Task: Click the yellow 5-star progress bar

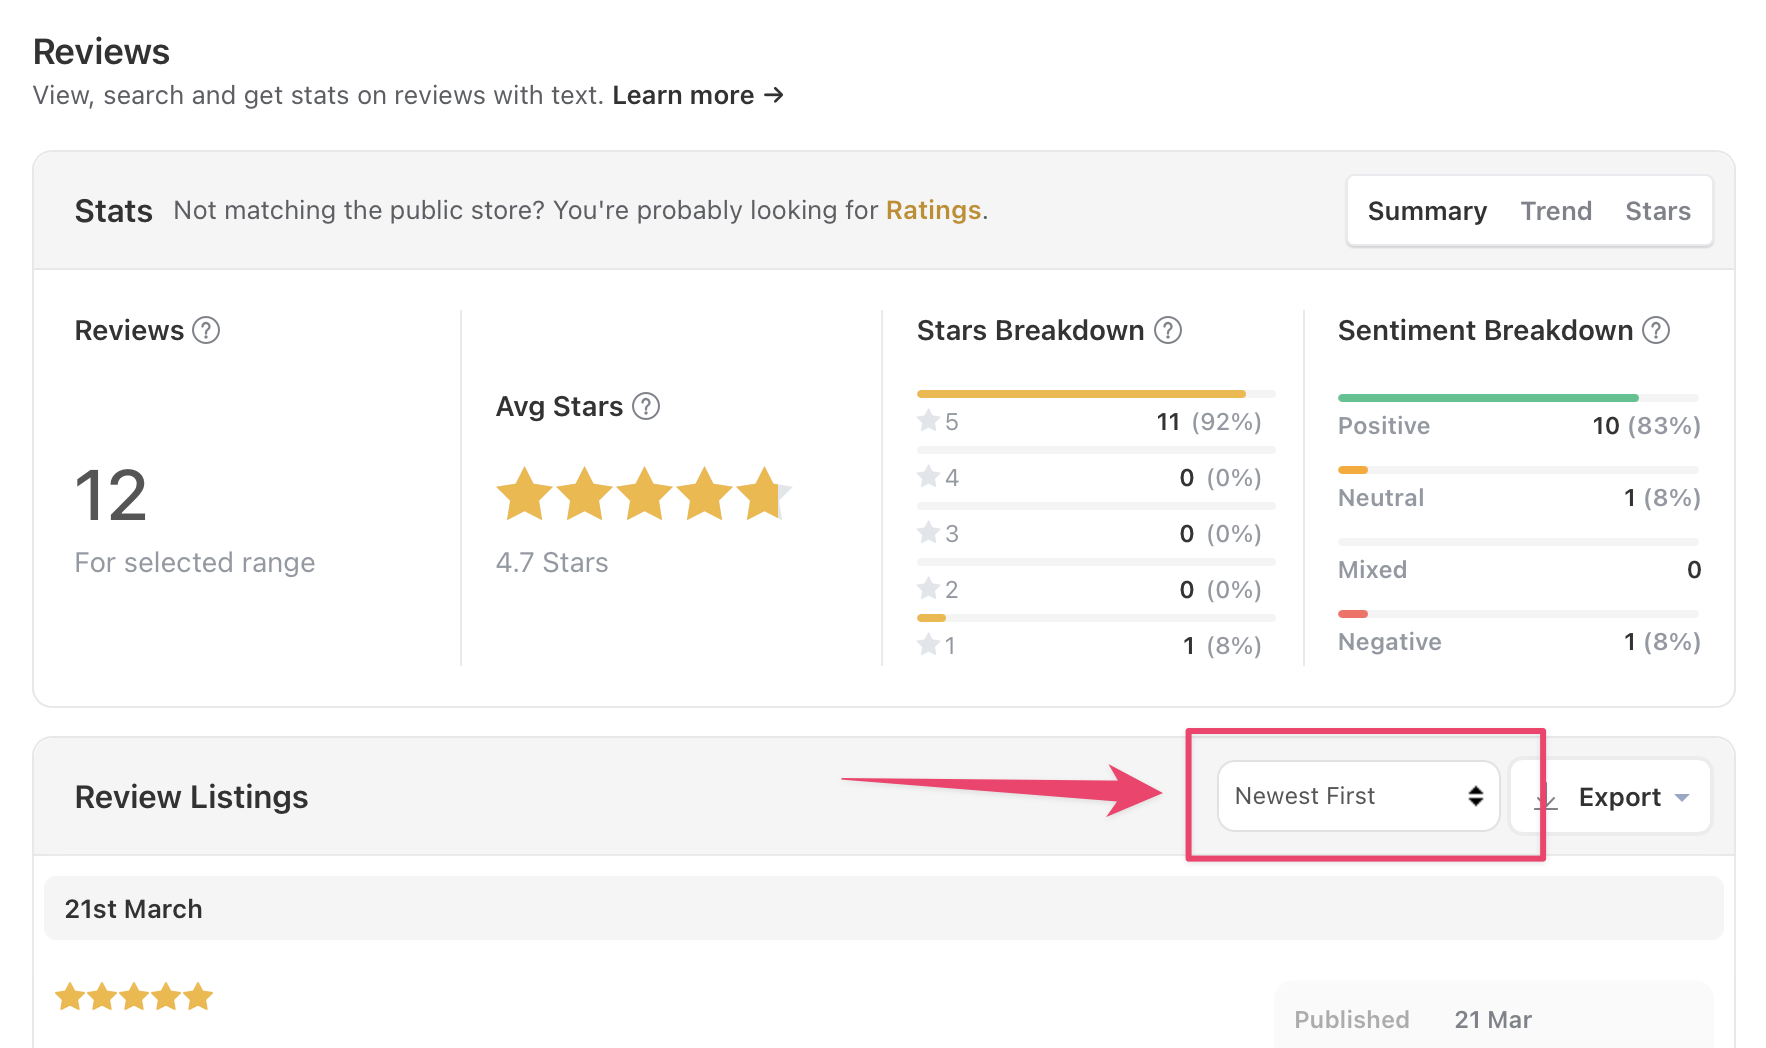Action: 1080,394
